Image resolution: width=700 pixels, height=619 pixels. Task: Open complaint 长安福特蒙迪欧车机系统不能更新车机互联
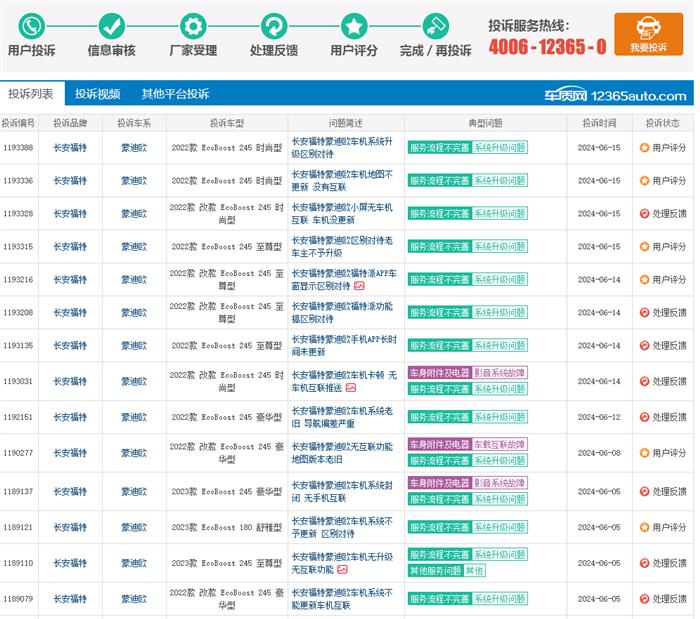[x=342, y=598]
